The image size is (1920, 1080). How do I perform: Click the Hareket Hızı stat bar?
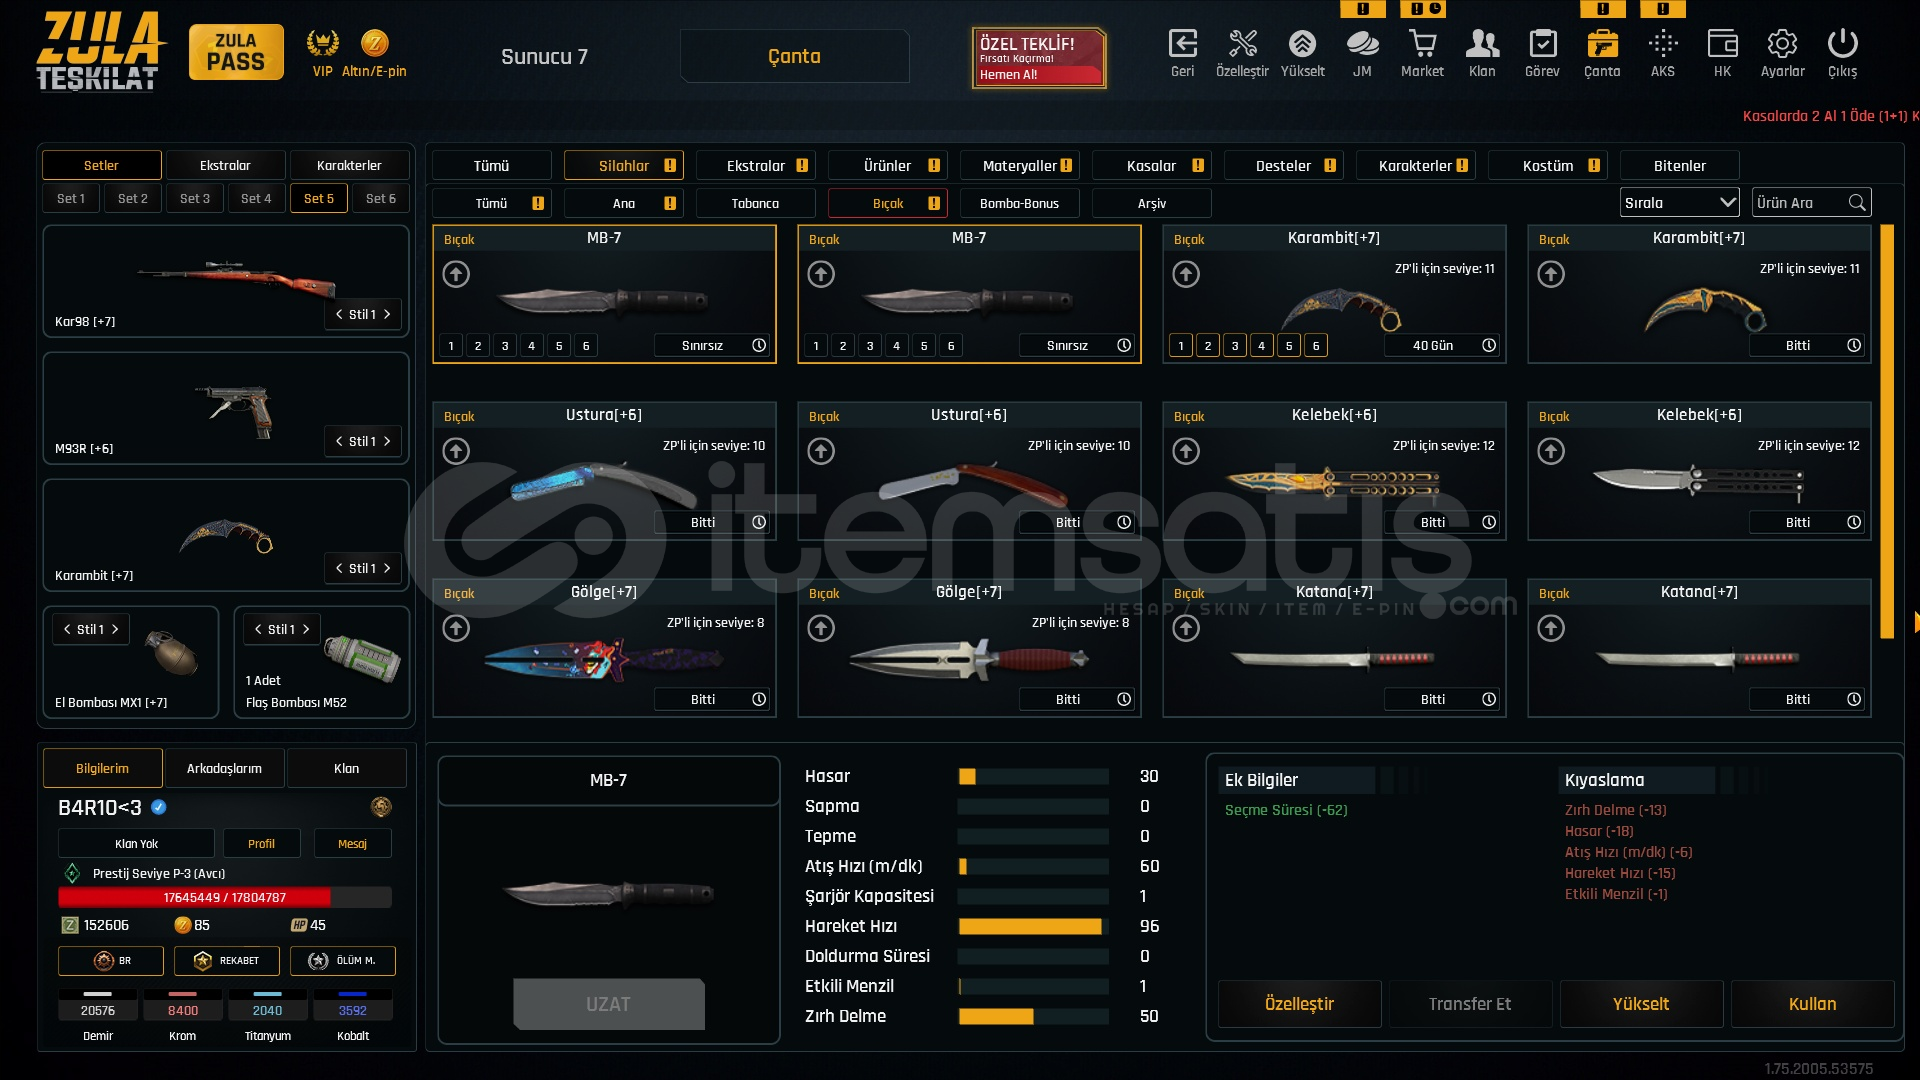[x=1033, y=926]
